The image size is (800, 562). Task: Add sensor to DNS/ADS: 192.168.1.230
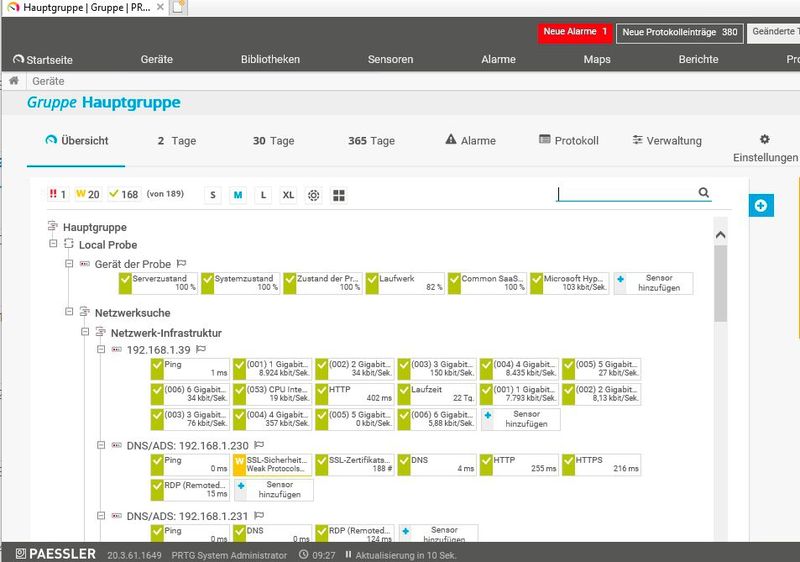(x=273, y=490)
